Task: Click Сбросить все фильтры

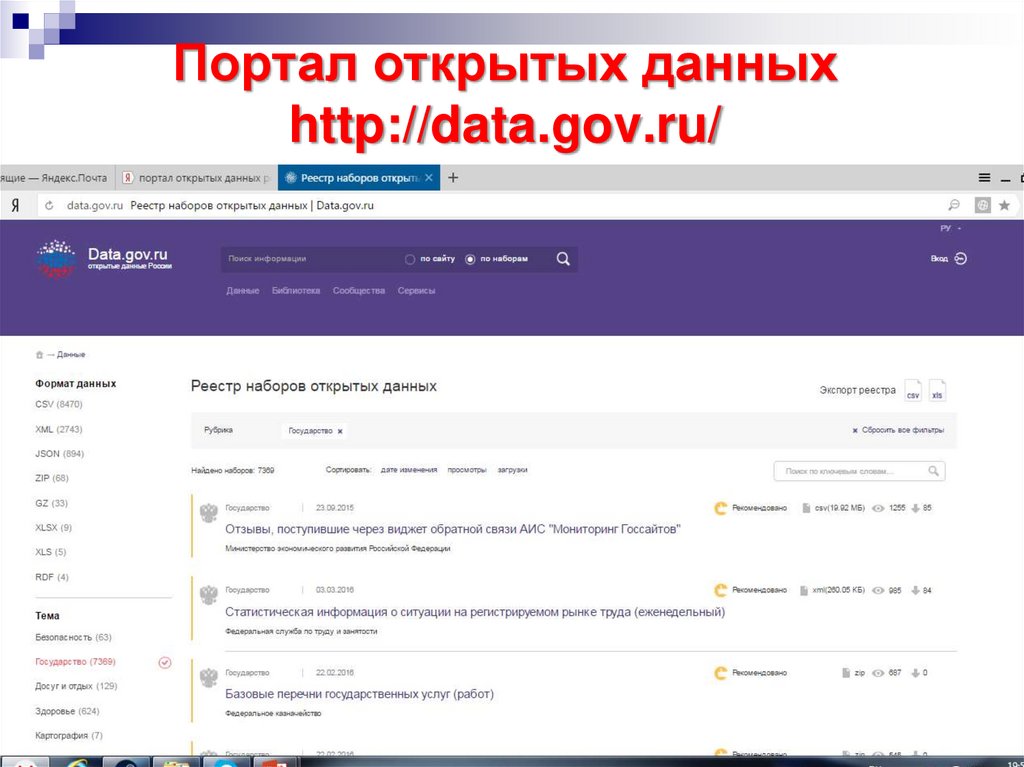Action: tap(898, 430)
